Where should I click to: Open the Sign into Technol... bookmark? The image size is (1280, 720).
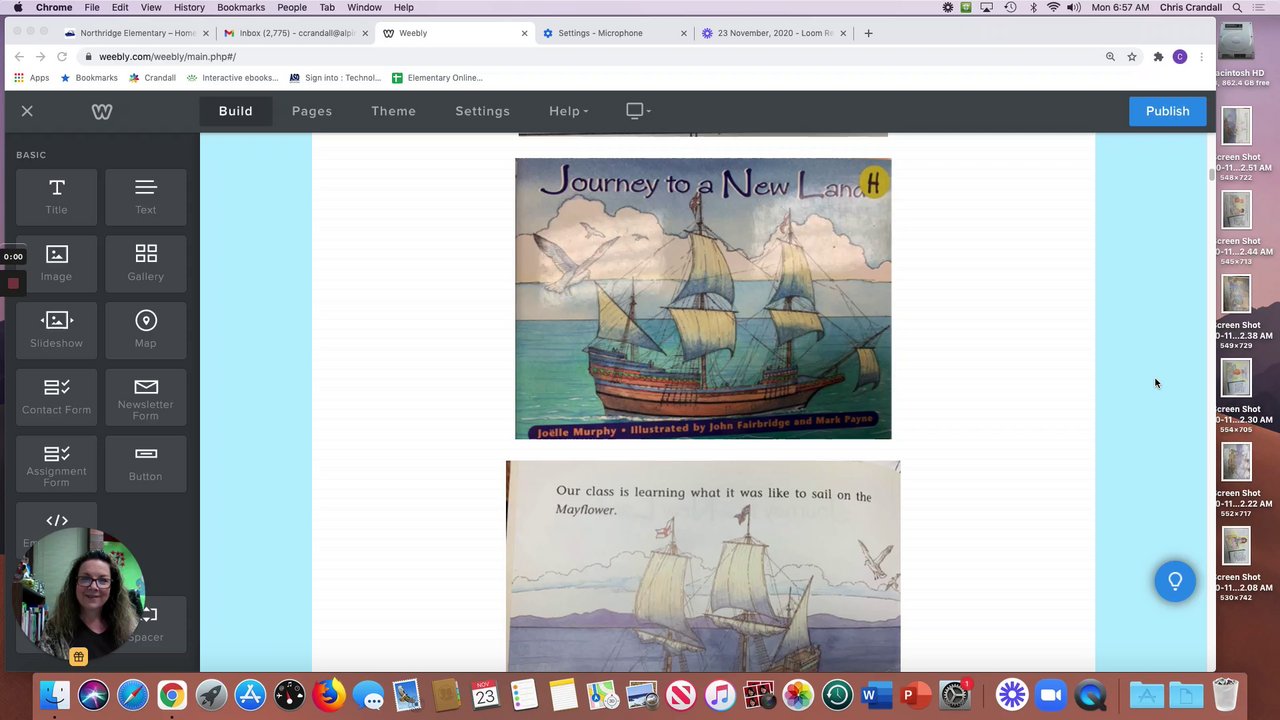335,78
